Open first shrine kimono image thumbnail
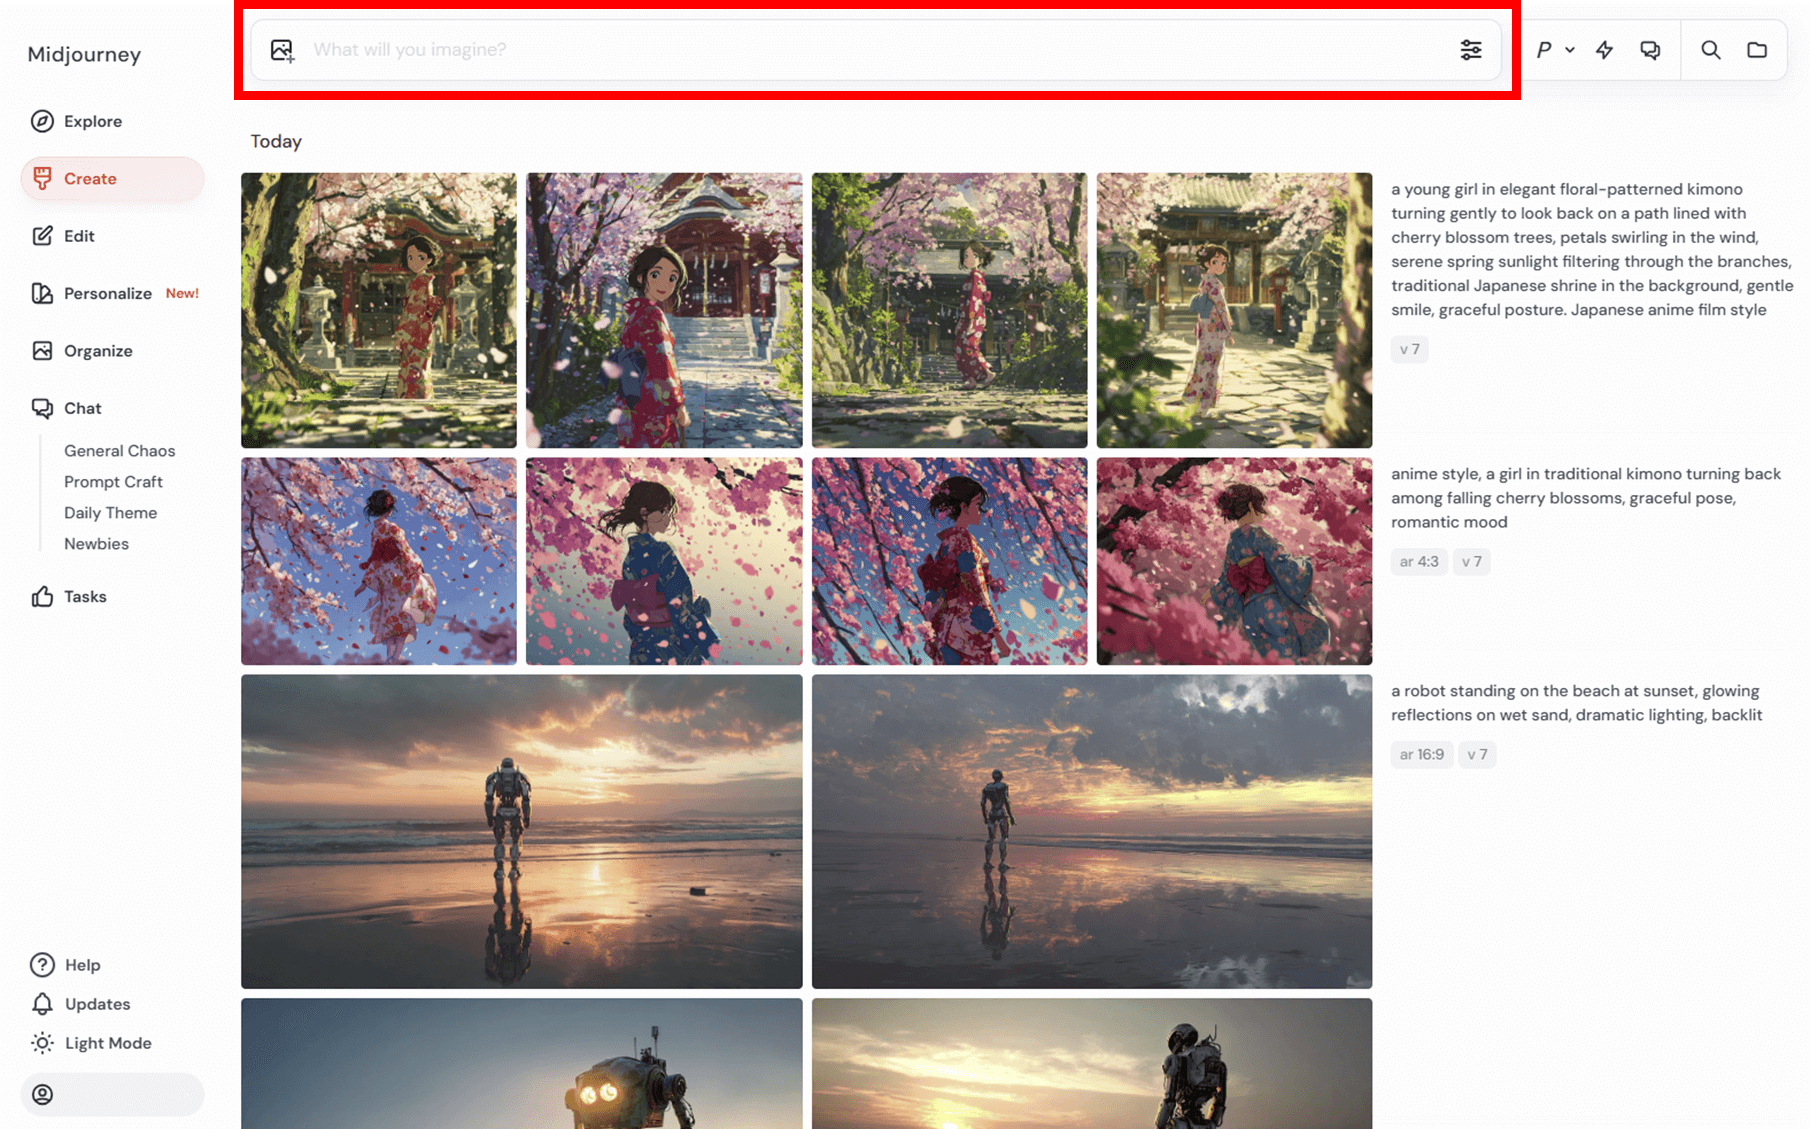The image size is (1810, 1129). tap(379, 310)
